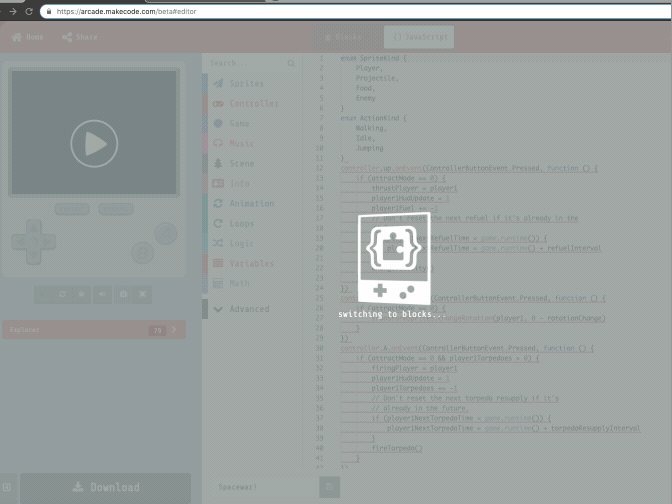Open the Loops toolbox category
Image resolution: width=672 pixels, height=504 pixels.
coord(252,223)
